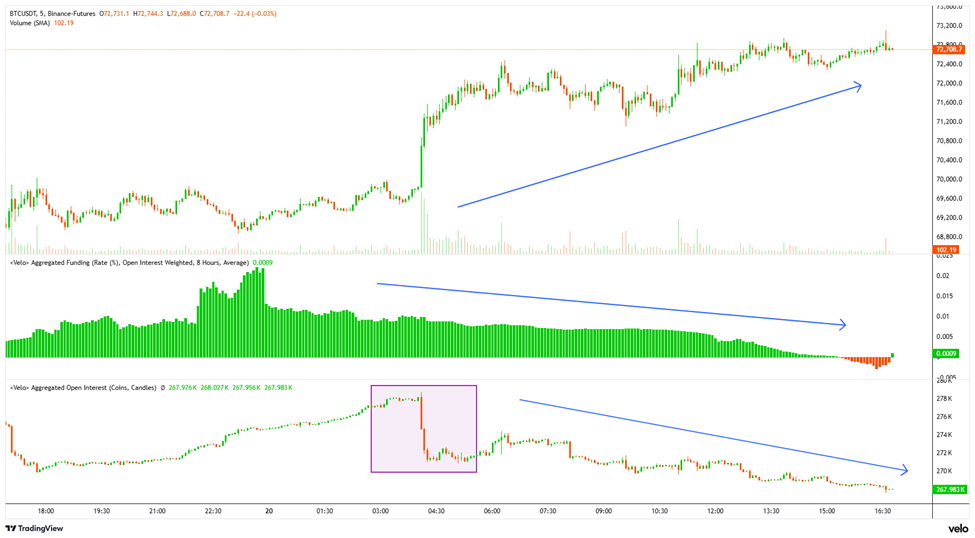Click the Velo Aggregated Funding indicator title
The image size is (975, 538).
tap(129, 263)
